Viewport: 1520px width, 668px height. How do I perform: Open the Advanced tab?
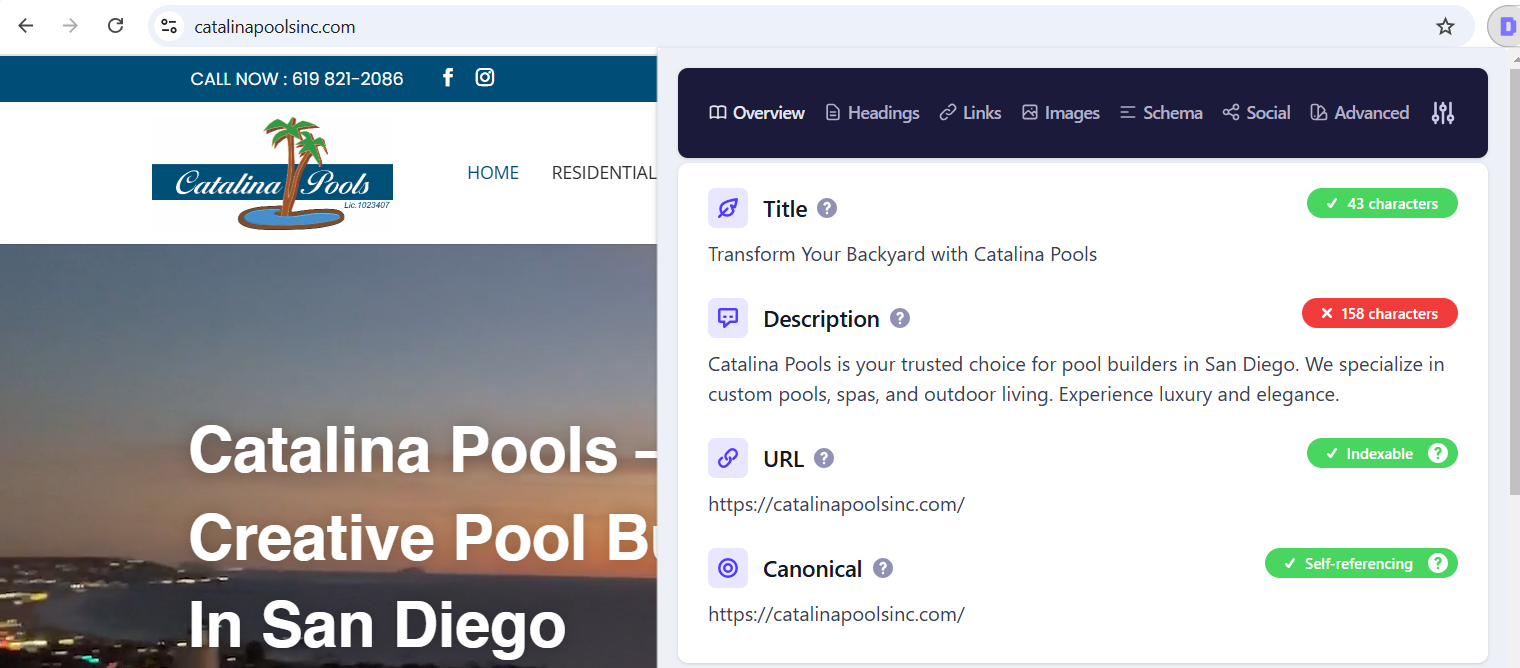1360,113
